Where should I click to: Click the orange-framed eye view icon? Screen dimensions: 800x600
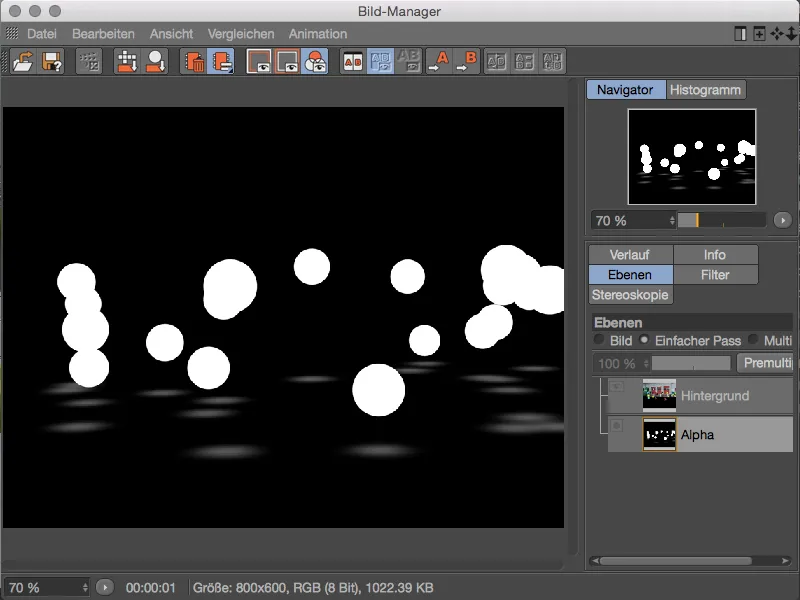287,61
